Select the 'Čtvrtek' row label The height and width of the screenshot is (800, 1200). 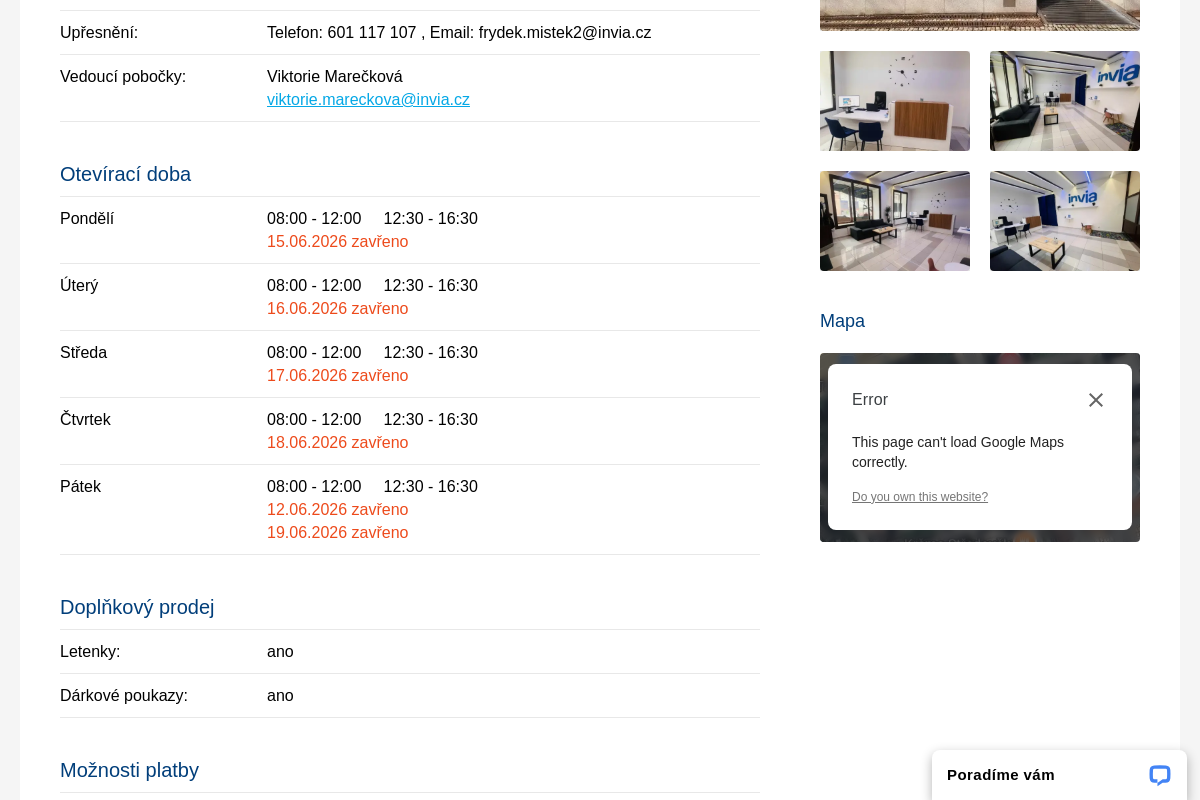pos(85,420)
